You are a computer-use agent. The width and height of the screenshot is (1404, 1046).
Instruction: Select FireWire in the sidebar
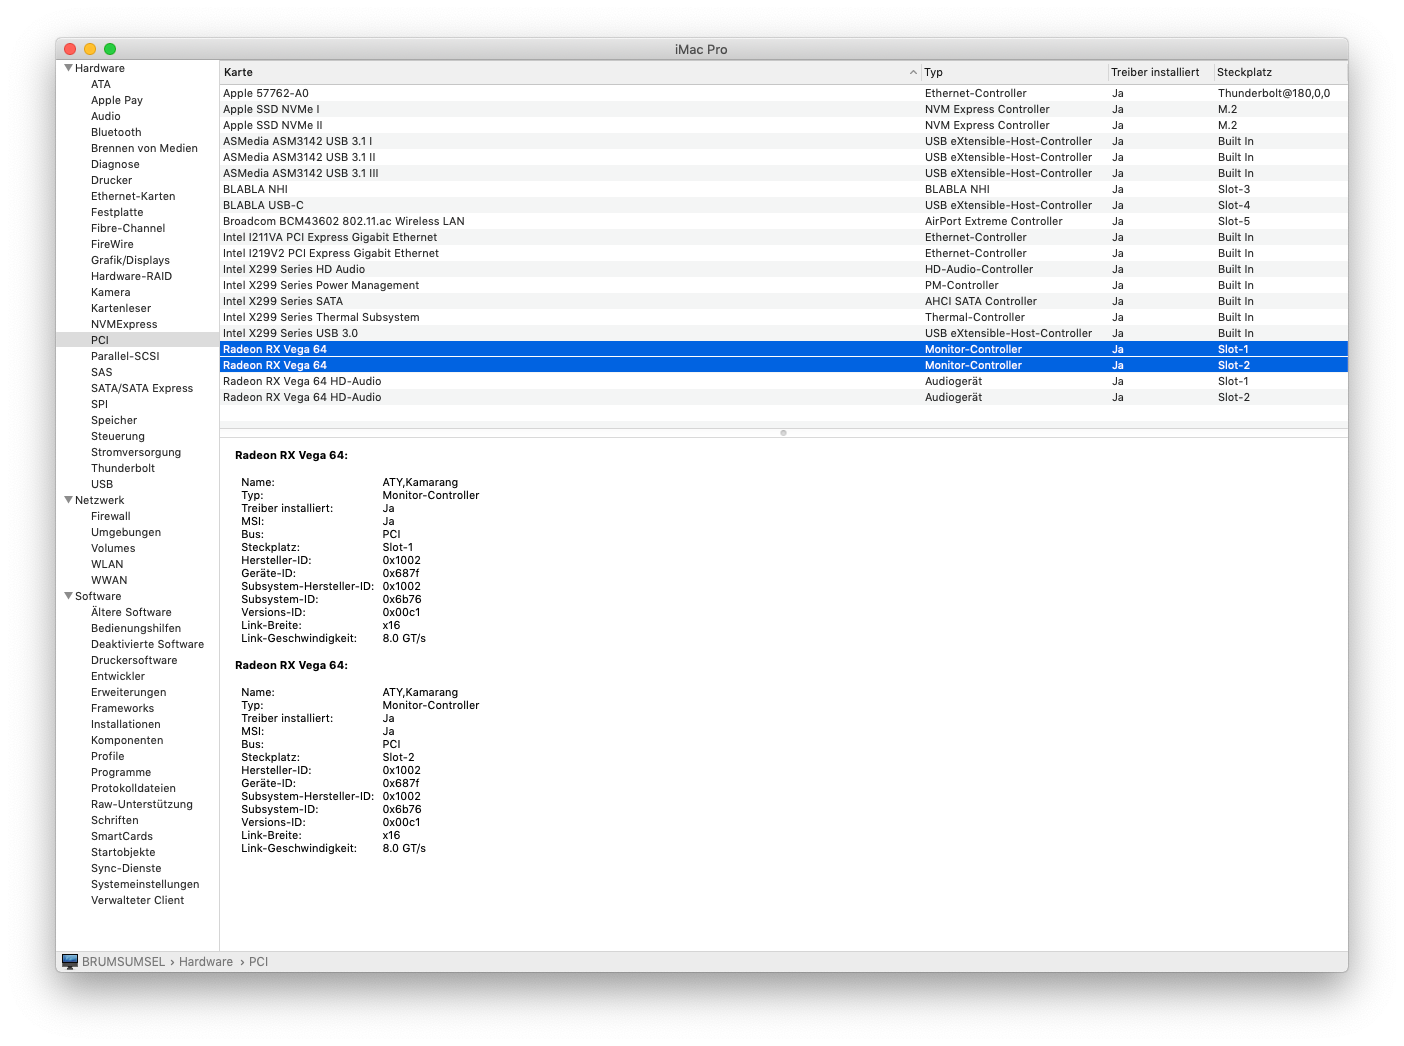[x=112, y=244]
